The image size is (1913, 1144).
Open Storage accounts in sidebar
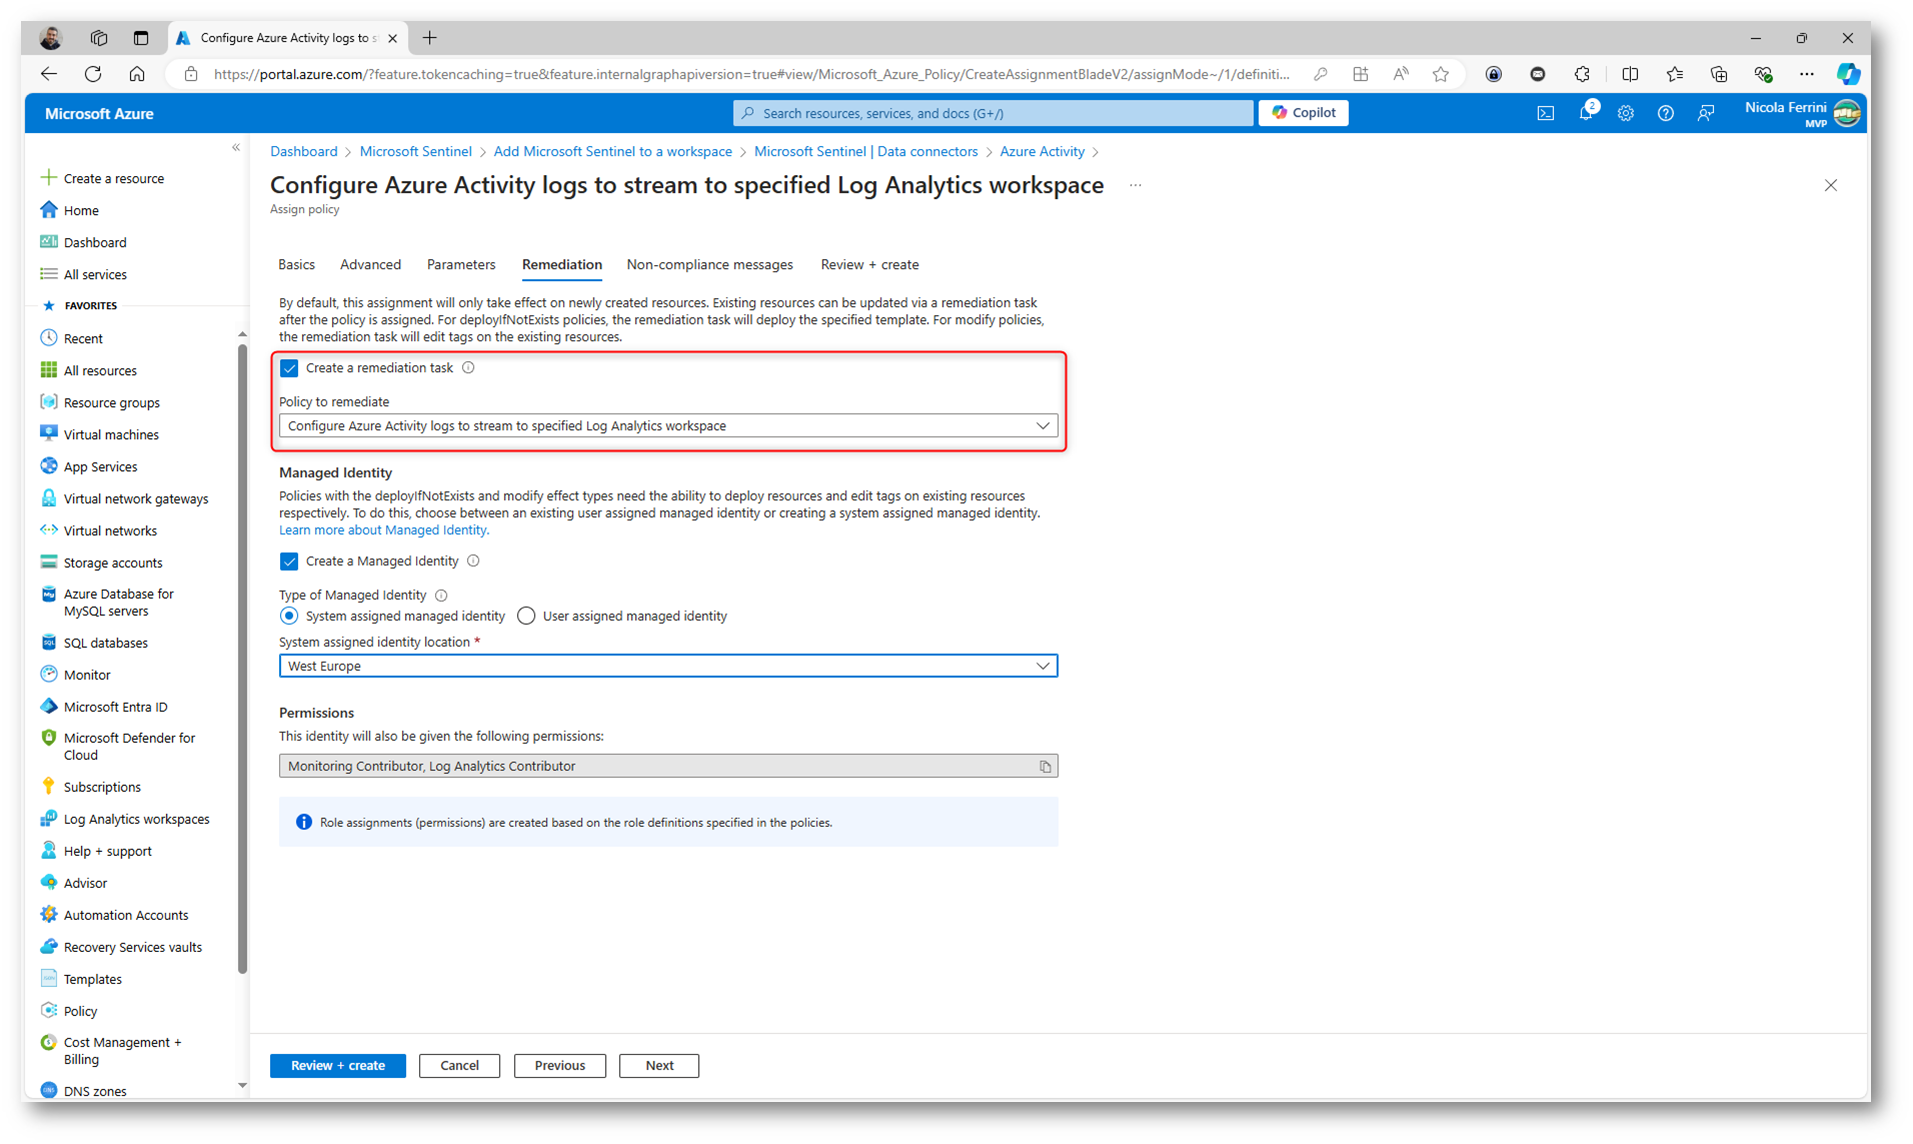point(112,562)
